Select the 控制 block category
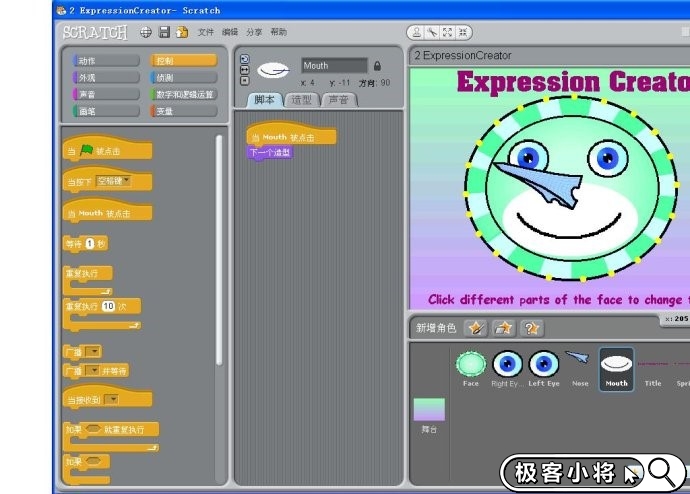 [x=184, y=60]
